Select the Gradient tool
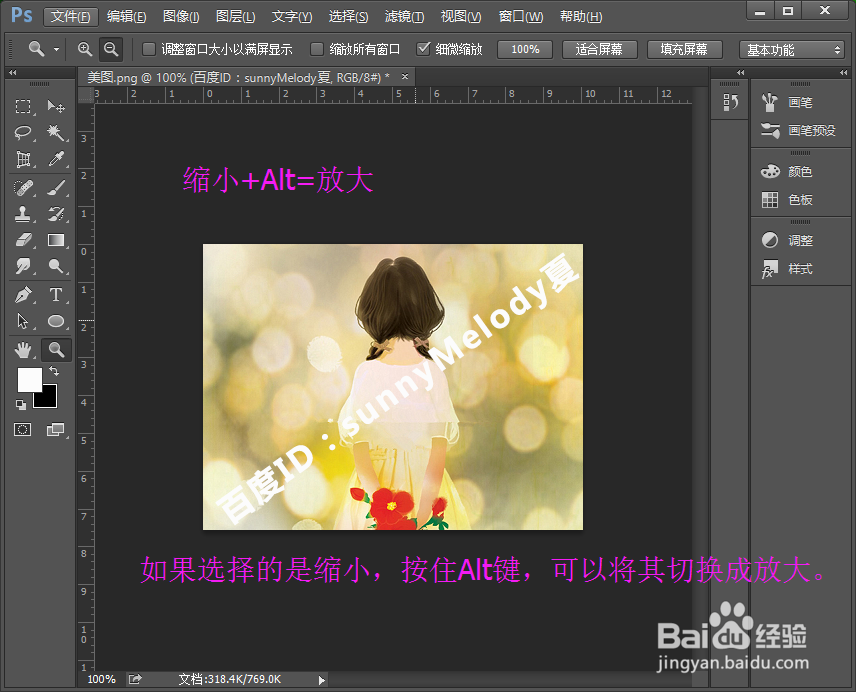Screen dimensions: 856x692 [x=56, y=240]
